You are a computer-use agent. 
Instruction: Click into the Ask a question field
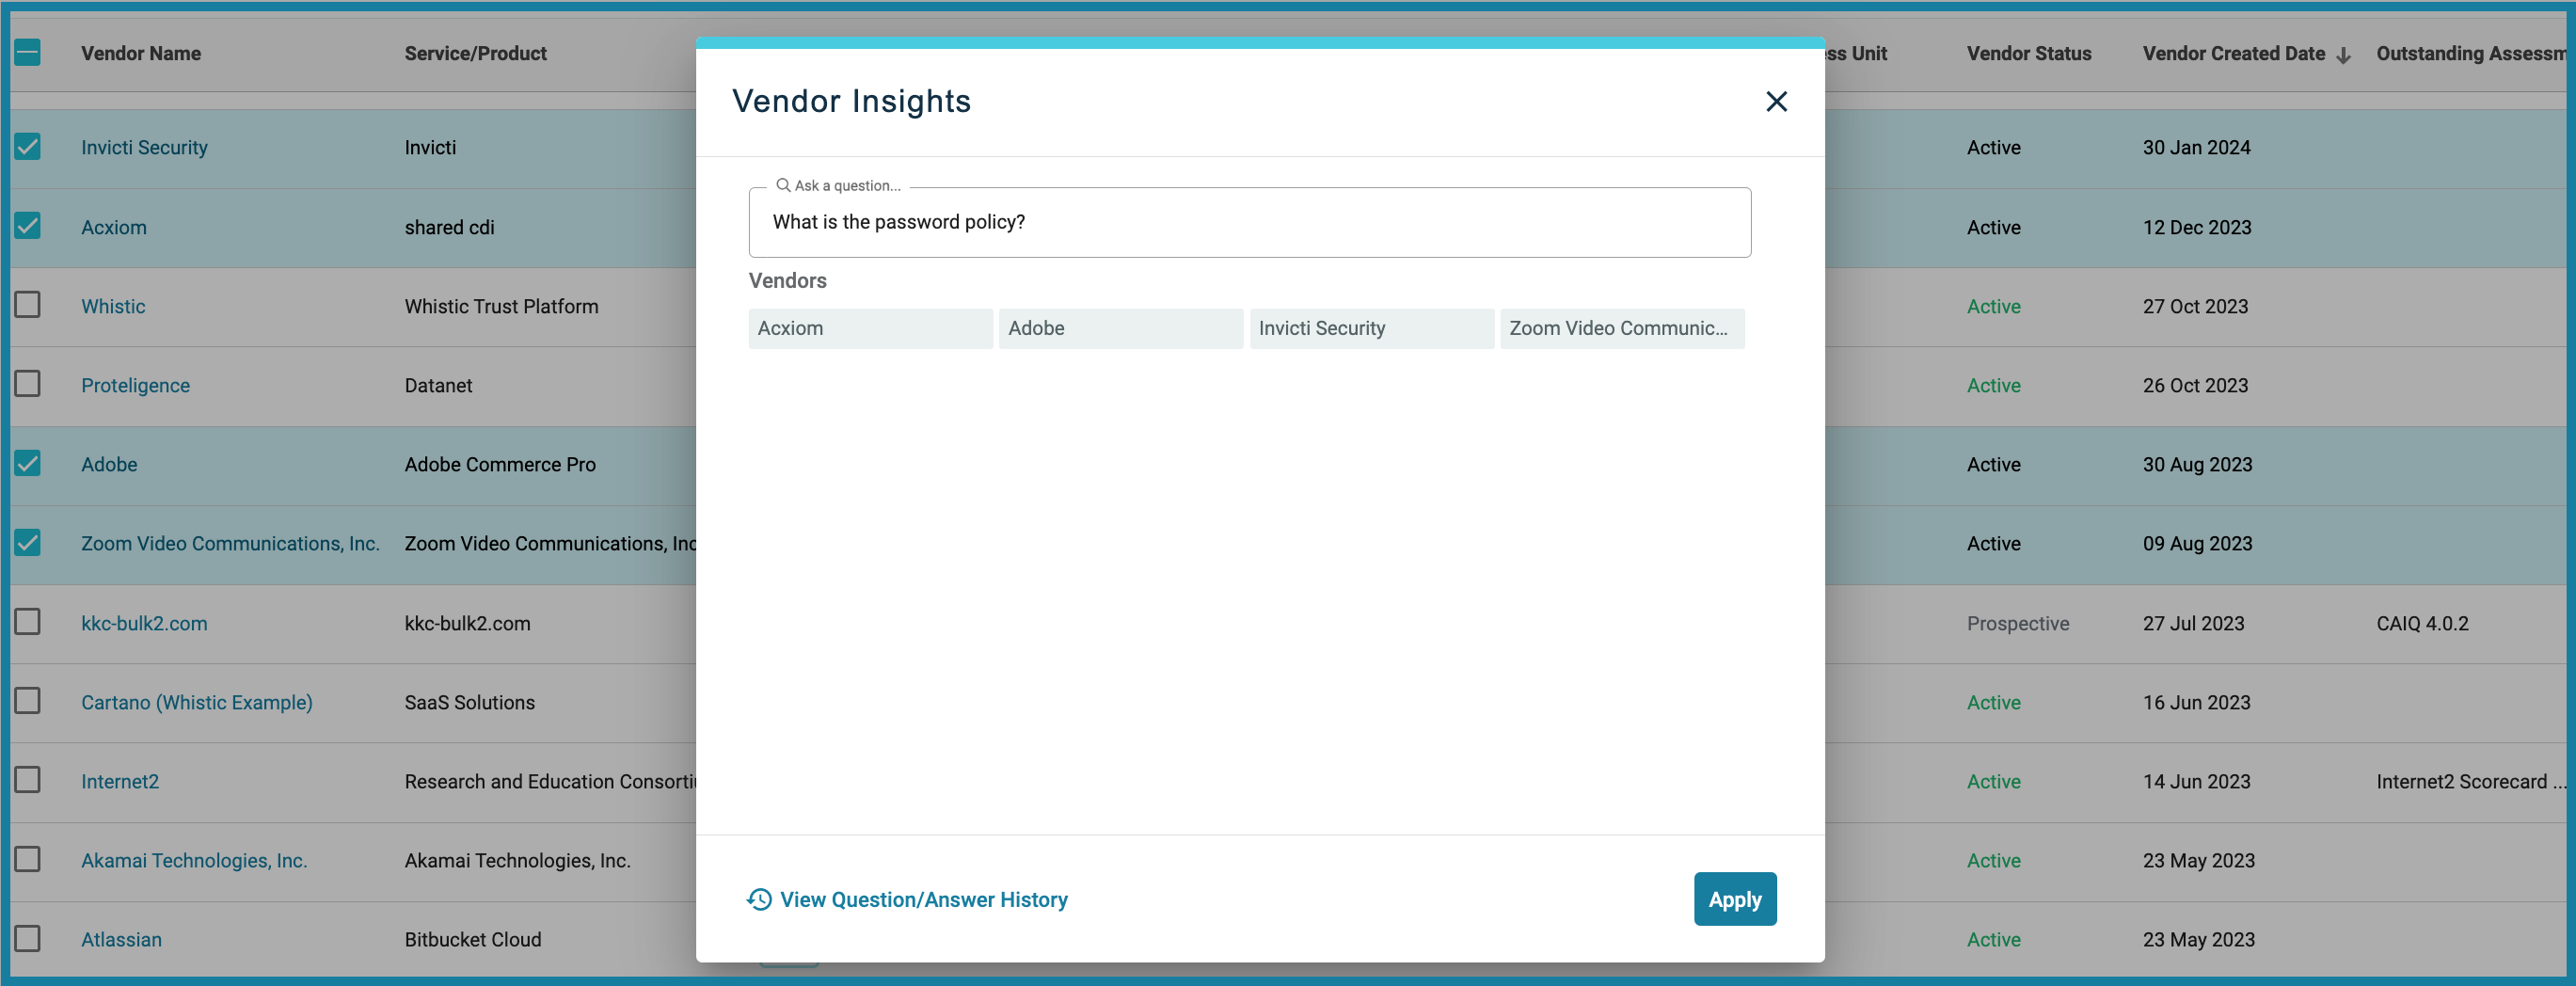(x=1249, y=222)
